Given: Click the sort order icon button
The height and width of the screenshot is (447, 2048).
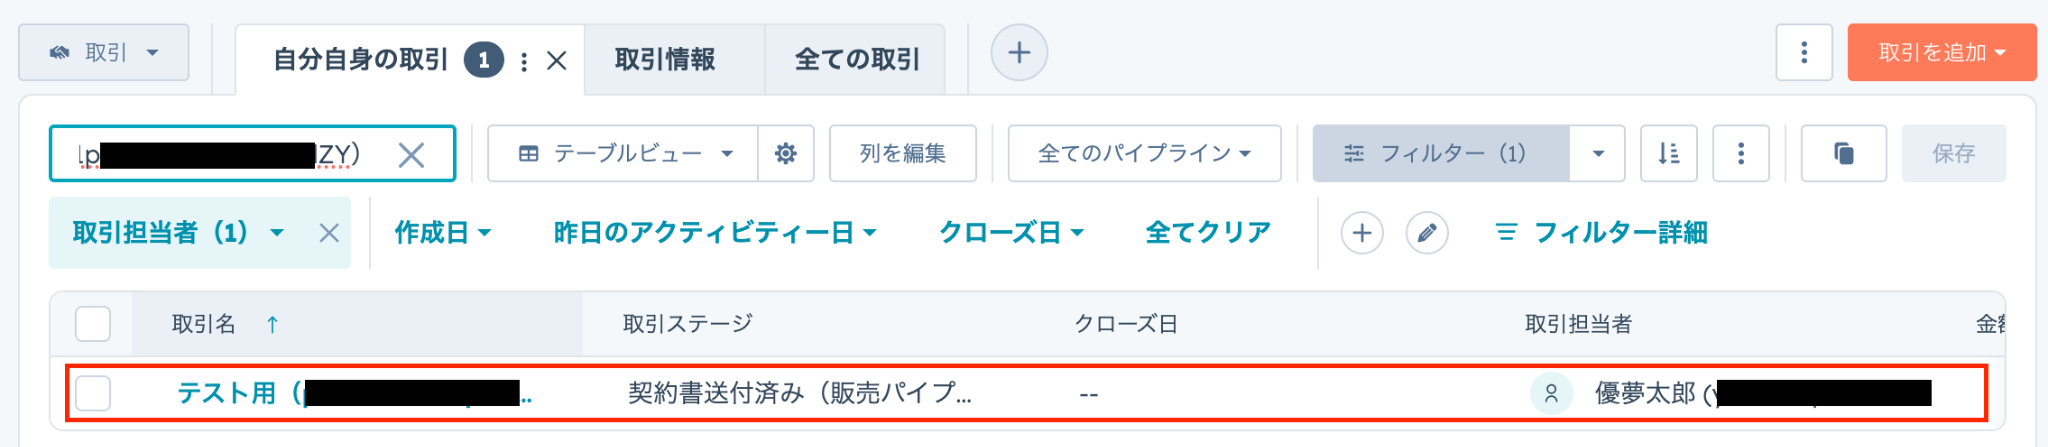Looking at the screenshot, I should click(x=1669, y=153).
